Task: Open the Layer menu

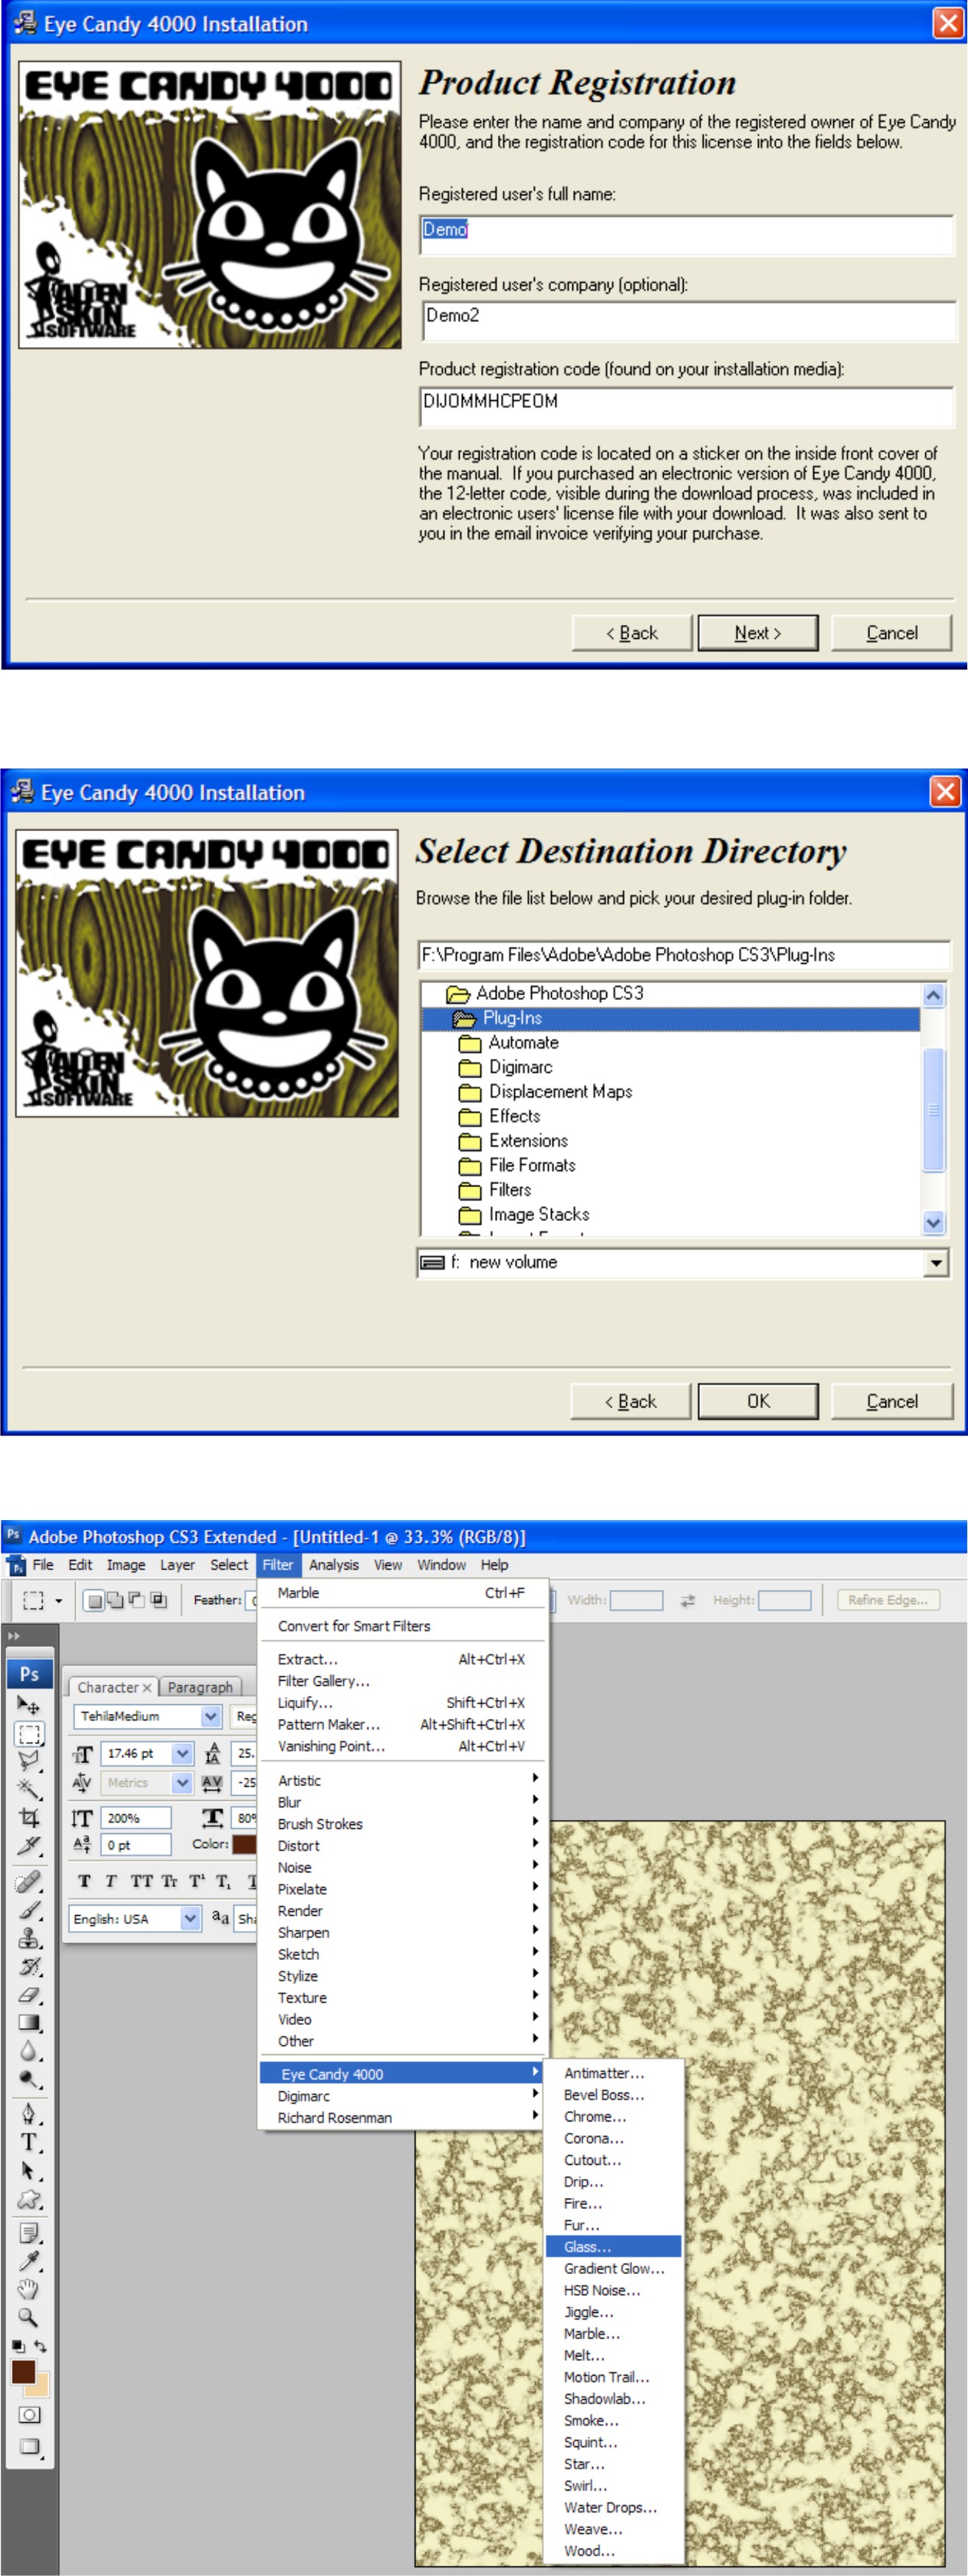Action: (177, 1565)
